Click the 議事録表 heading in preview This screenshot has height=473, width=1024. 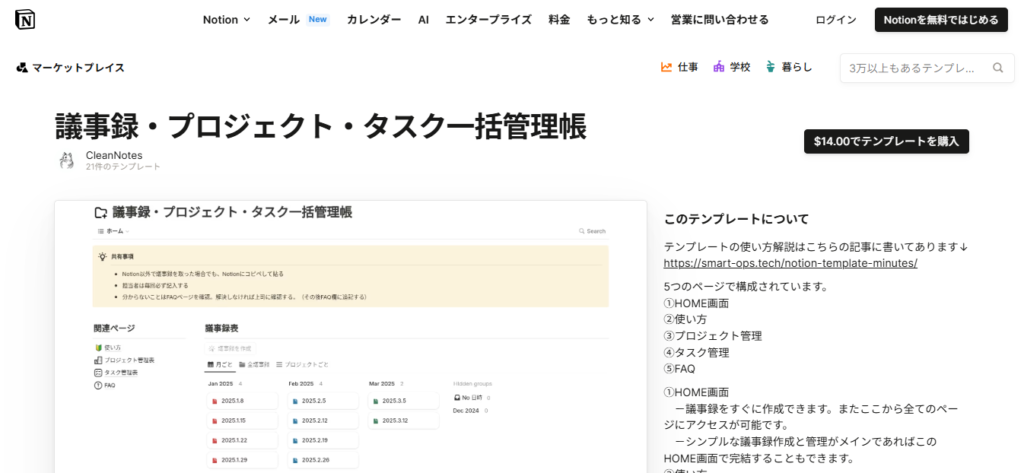click(221, 328)
